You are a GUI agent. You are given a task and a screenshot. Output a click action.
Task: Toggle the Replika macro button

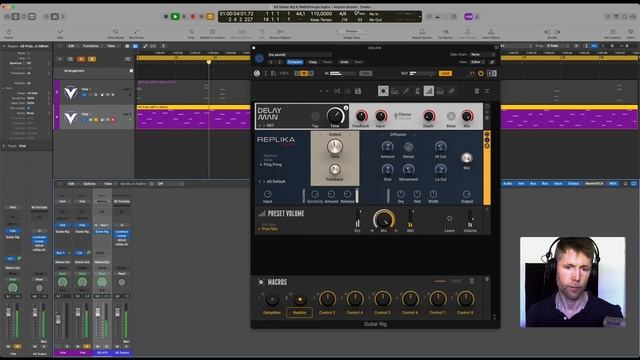pos(300,300)
